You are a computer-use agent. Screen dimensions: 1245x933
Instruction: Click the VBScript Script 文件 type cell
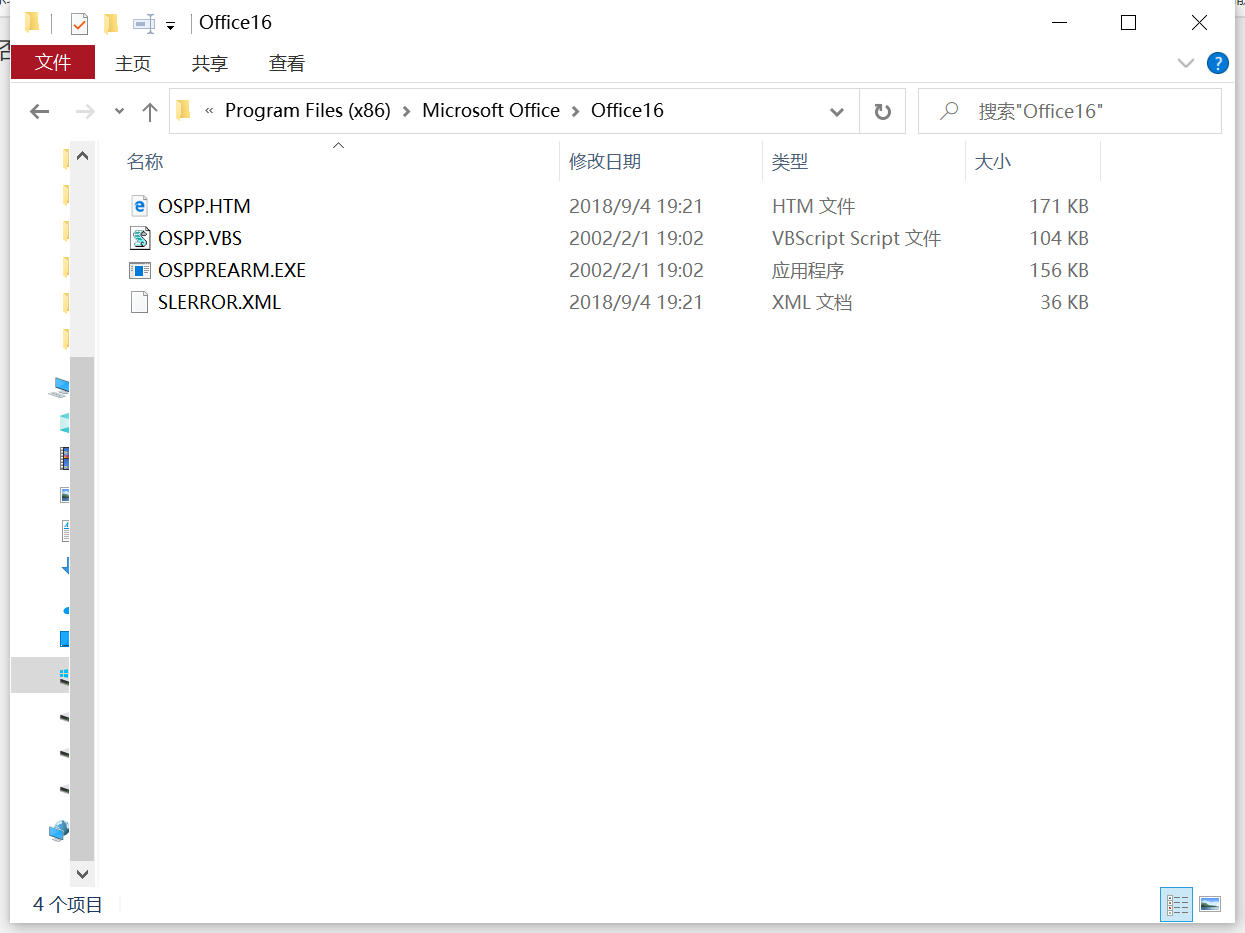(x=856, y=238)
